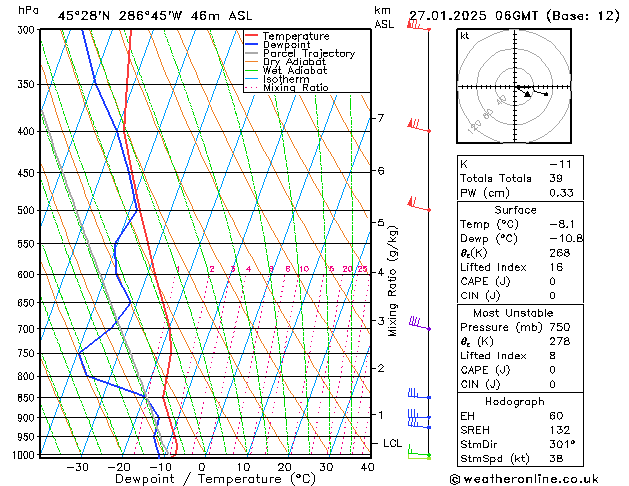Click the gray Parcel Trajectory line sample in legend

[252, 53]
